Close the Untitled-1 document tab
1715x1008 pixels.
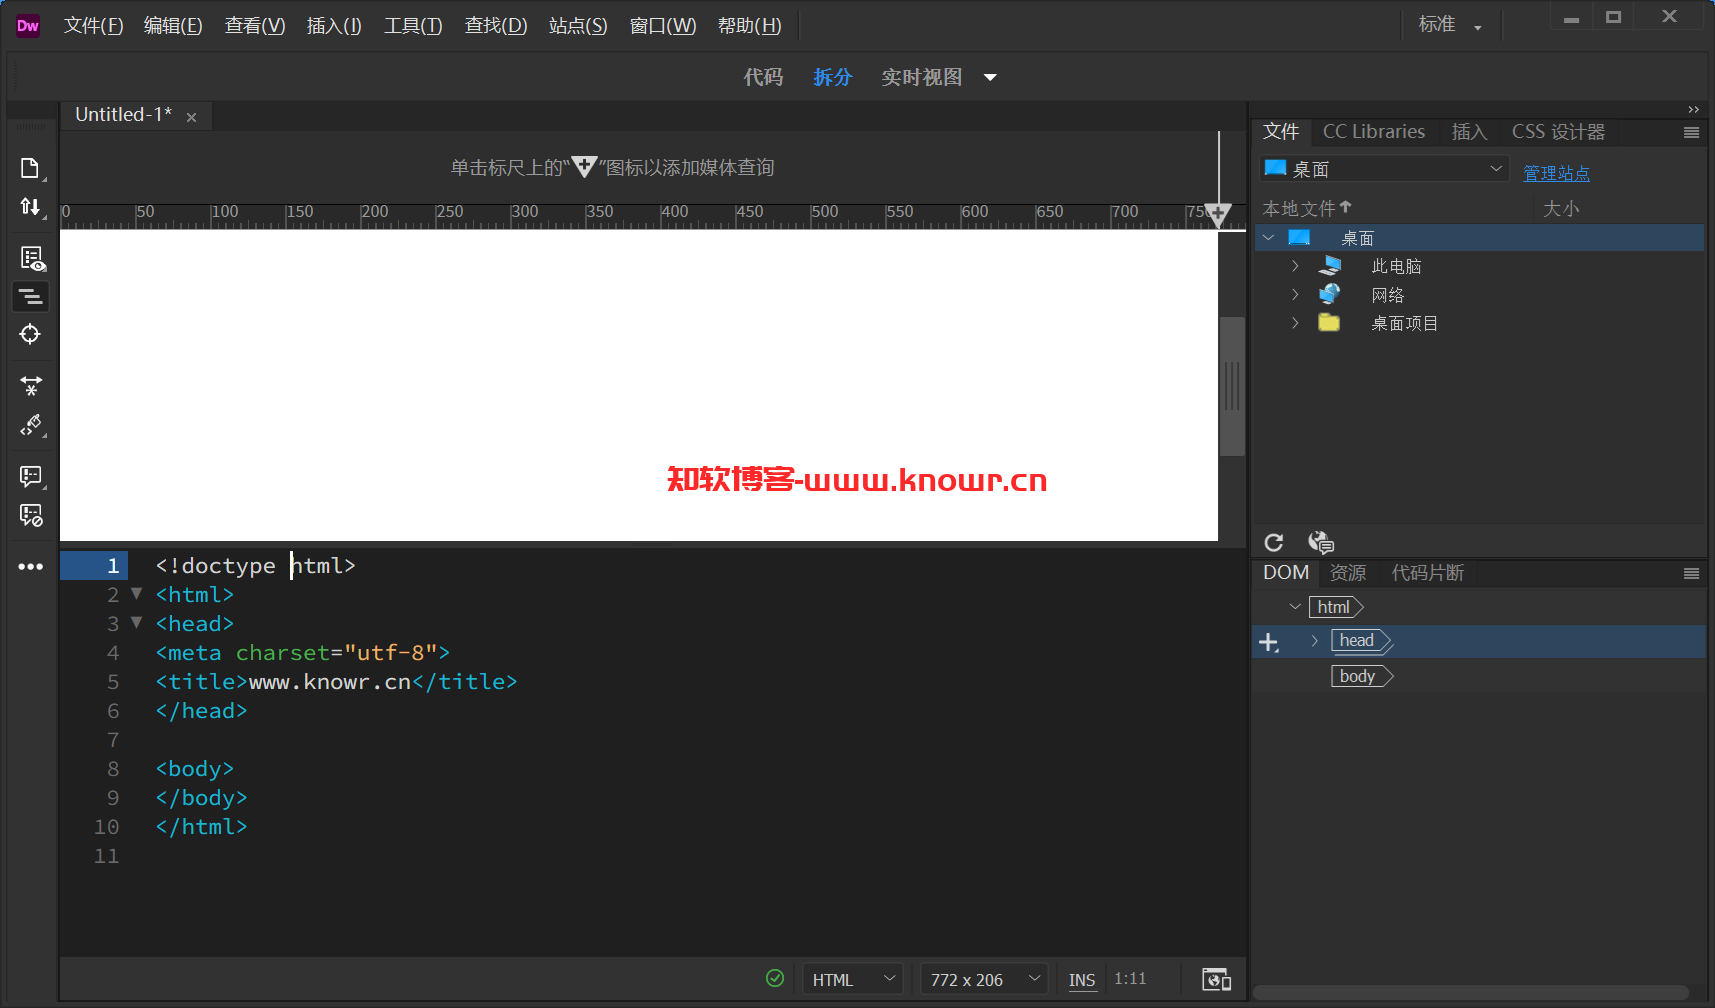(x=191, y=117)
